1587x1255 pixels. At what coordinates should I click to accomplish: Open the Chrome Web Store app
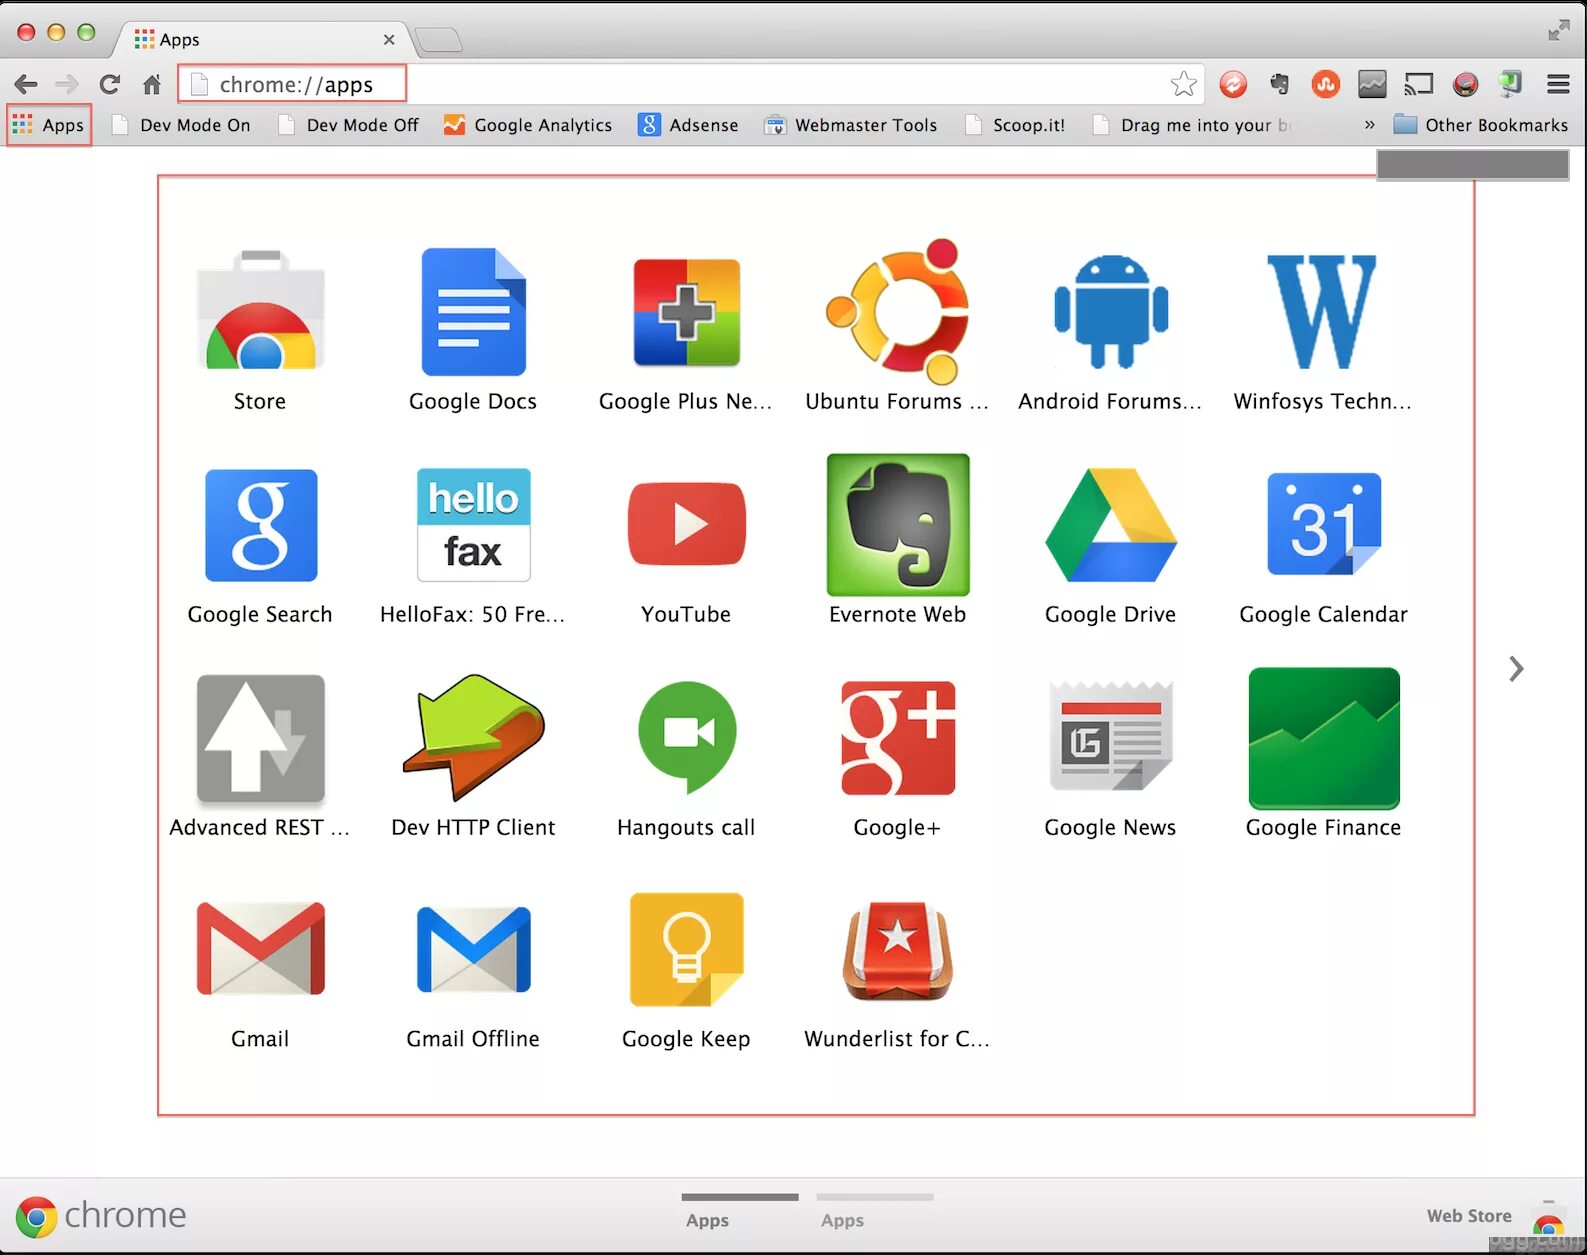(x=261, y=311)
